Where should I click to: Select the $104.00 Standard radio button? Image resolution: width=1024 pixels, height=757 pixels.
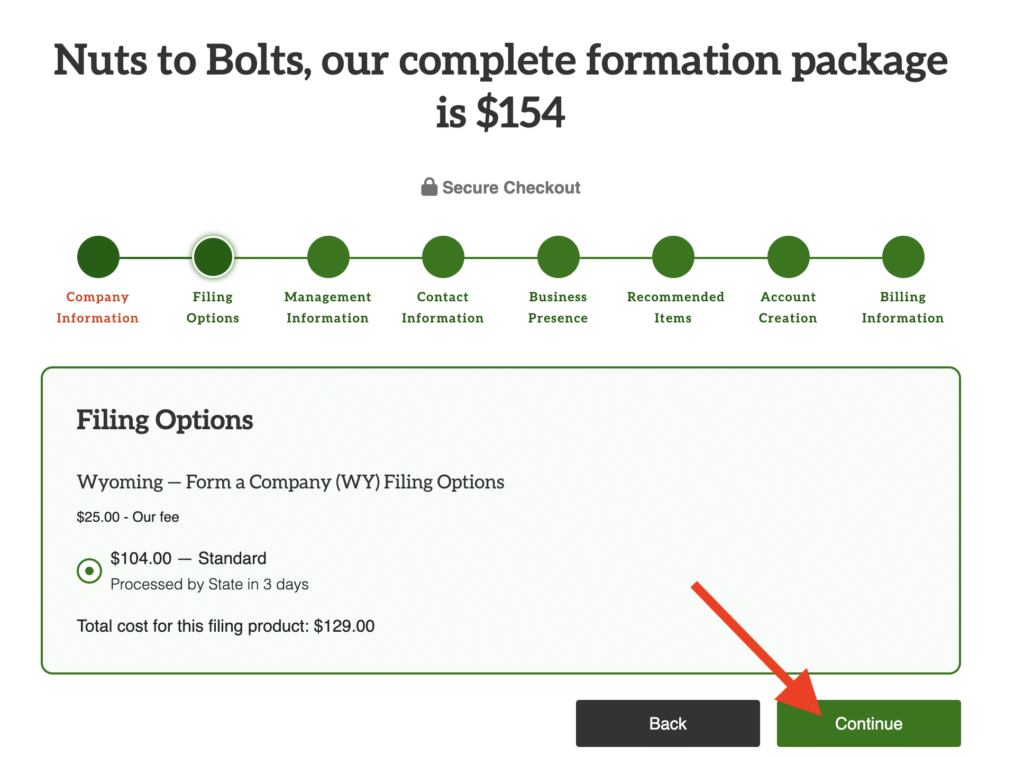90,571
